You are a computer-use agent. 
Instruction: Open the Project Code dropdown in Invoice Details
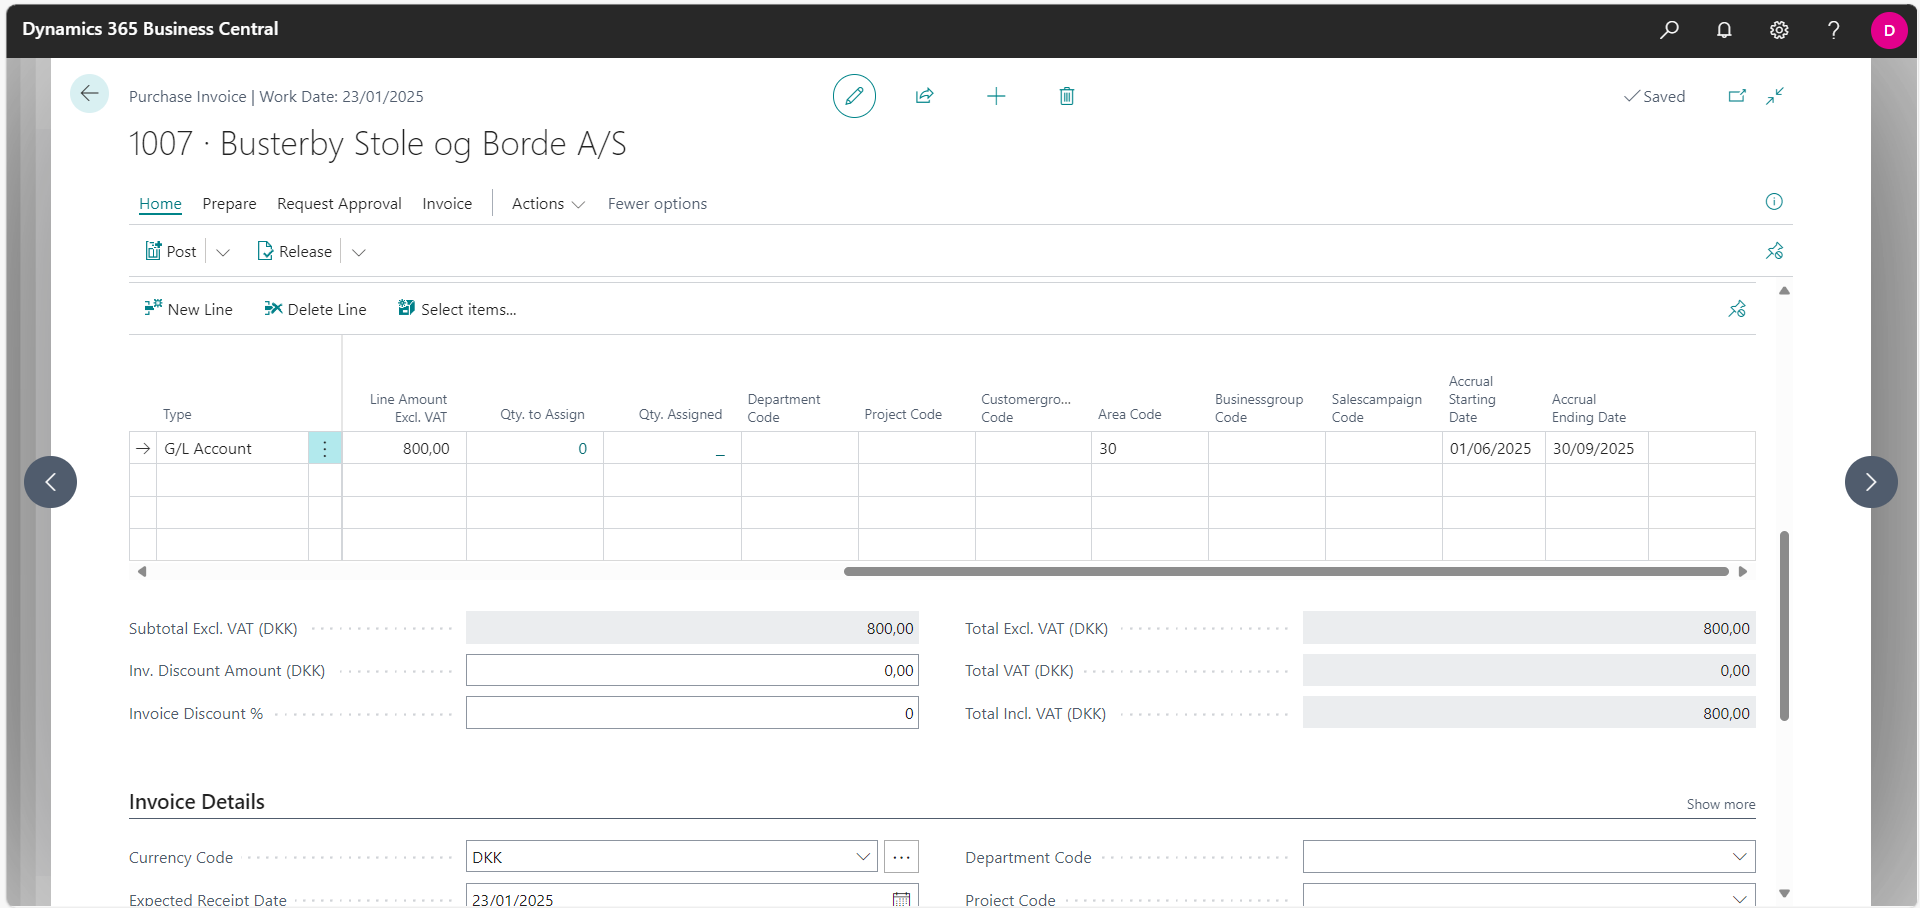point(1739,899)
